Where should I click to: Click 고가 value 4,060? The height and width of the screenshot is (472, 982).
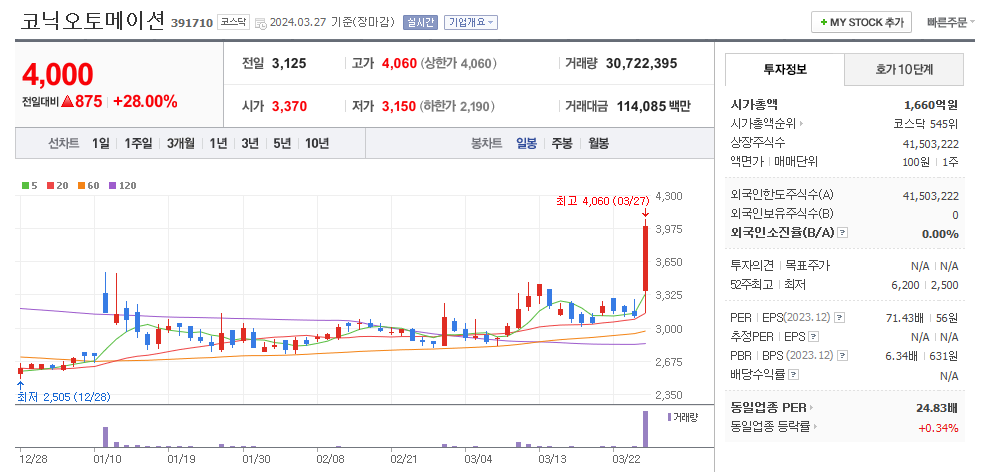click(399, 63)
